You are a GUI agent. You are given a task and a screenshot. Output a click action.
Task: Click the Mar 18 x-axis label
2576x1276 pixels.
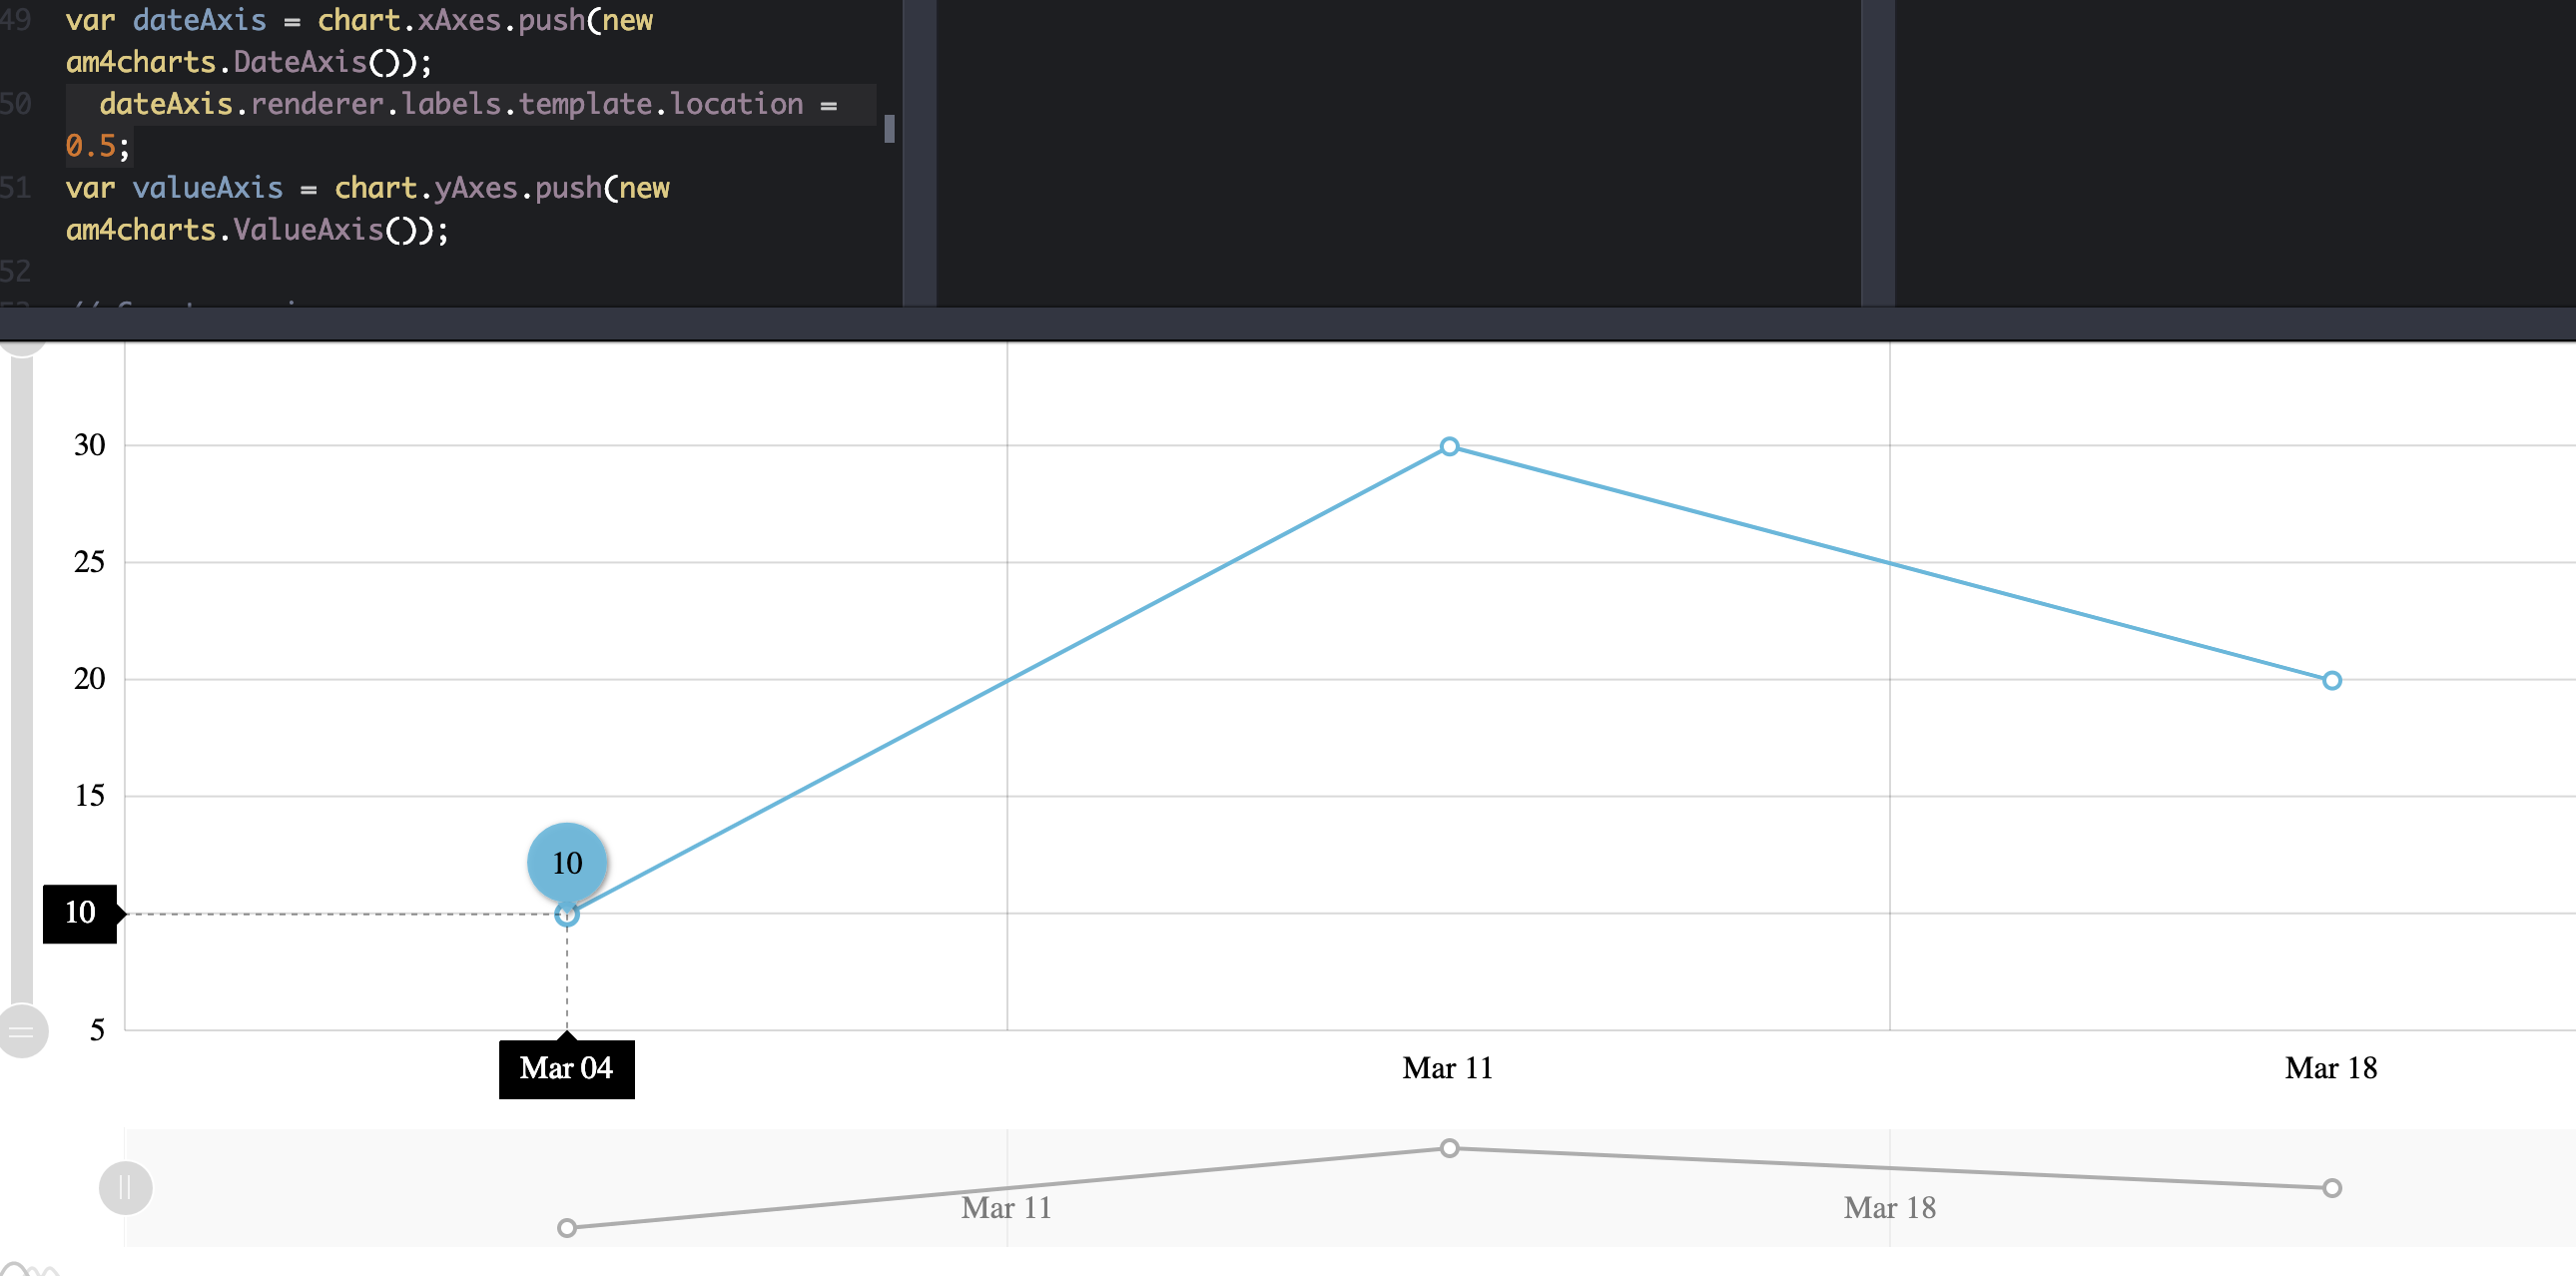[2331, 1068]
